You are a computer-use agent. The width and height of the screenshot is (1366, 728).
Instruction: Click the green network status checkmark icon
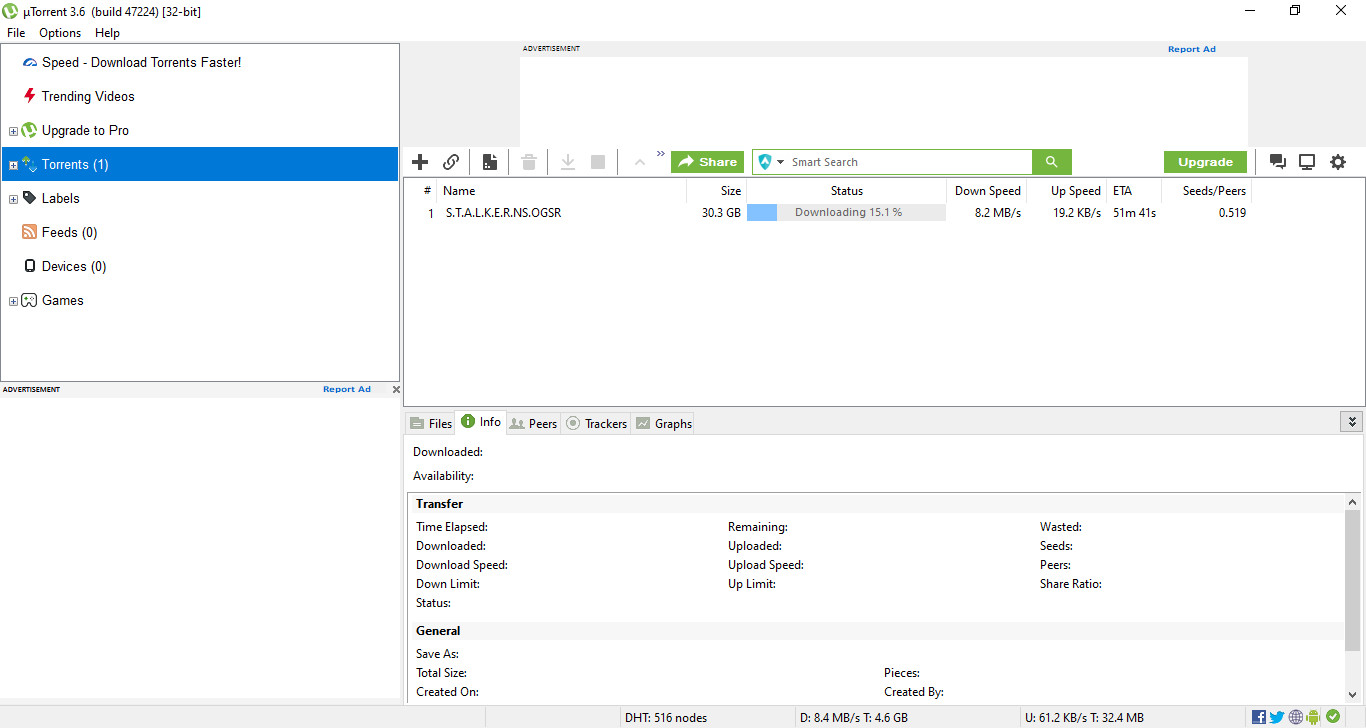pos(1333,717)
